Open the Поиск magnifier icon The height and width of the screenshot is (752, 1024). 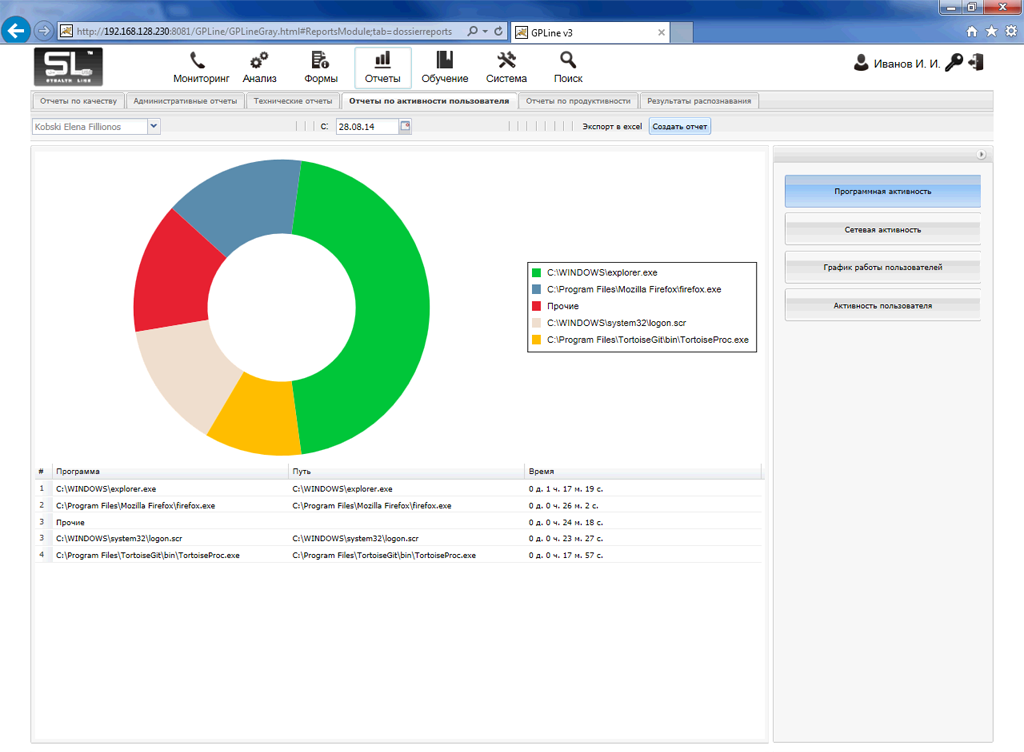(568, 61)
